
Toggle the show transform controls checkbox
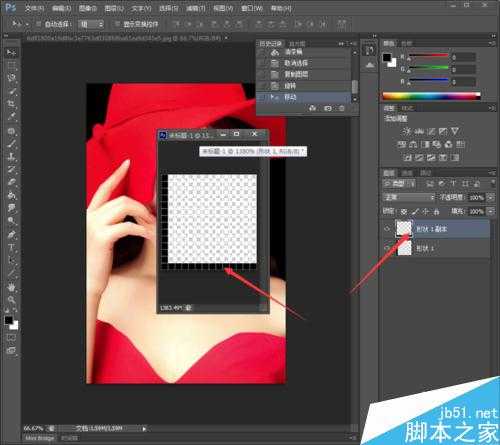pyautogui.click(x=117, y=24)
